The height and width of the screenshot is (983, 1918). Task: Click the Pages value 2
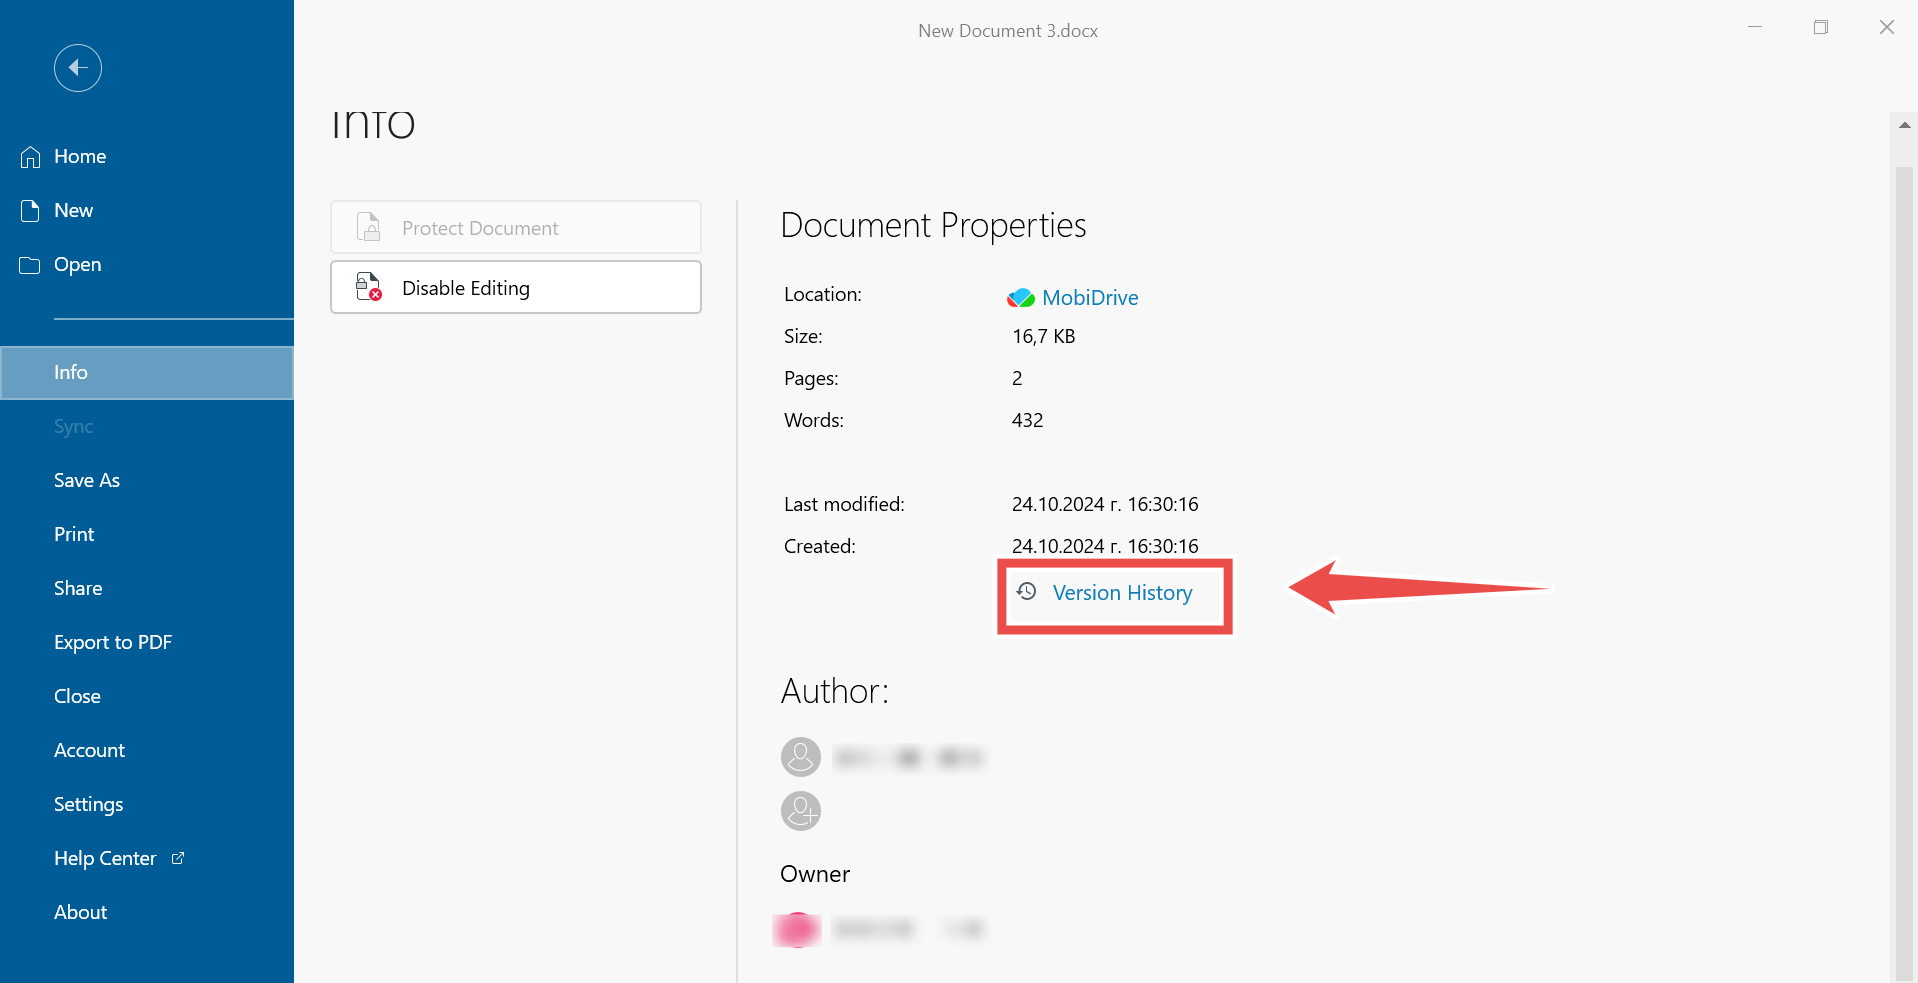pos(1017,379)
